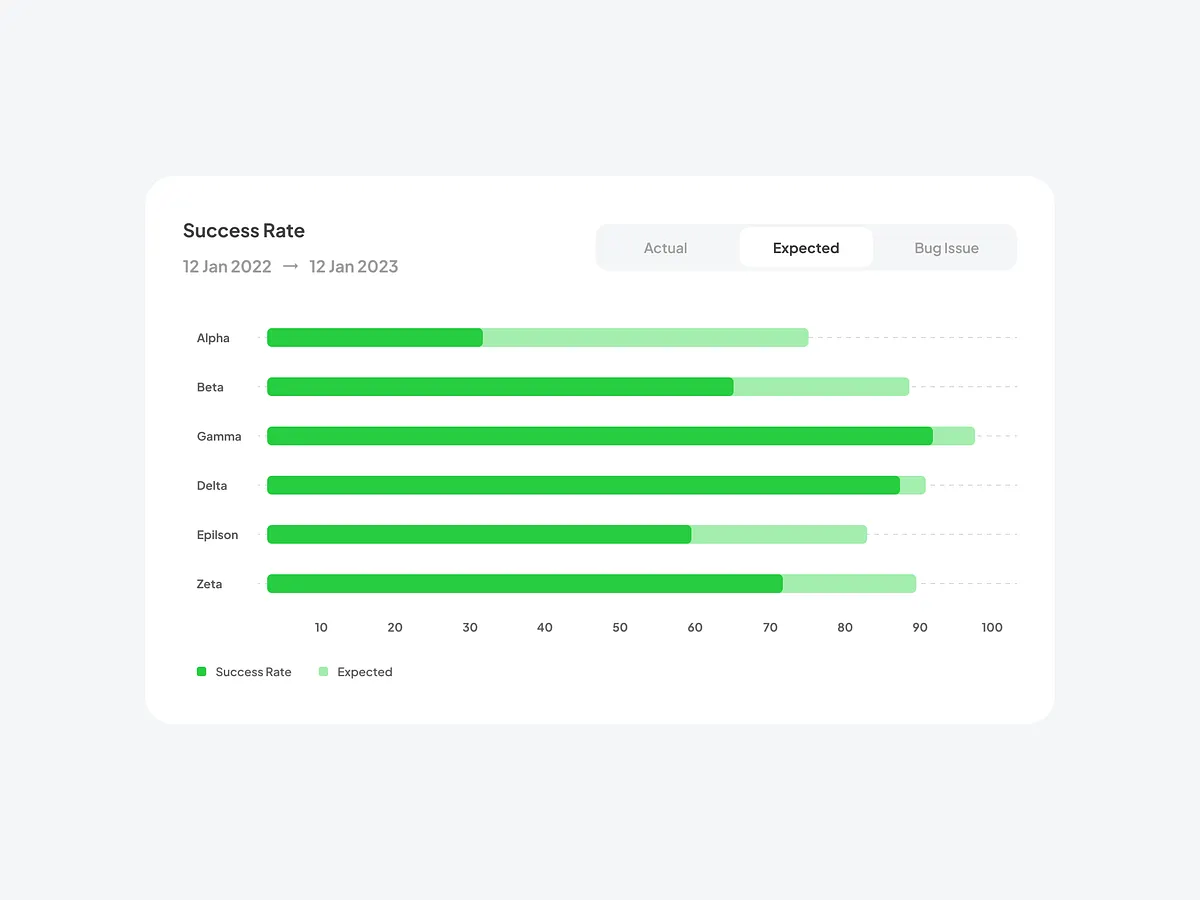Click the green Success Rate legend swatch
The height and width of the screenshot is (900, 1200).
coord(201,671)
